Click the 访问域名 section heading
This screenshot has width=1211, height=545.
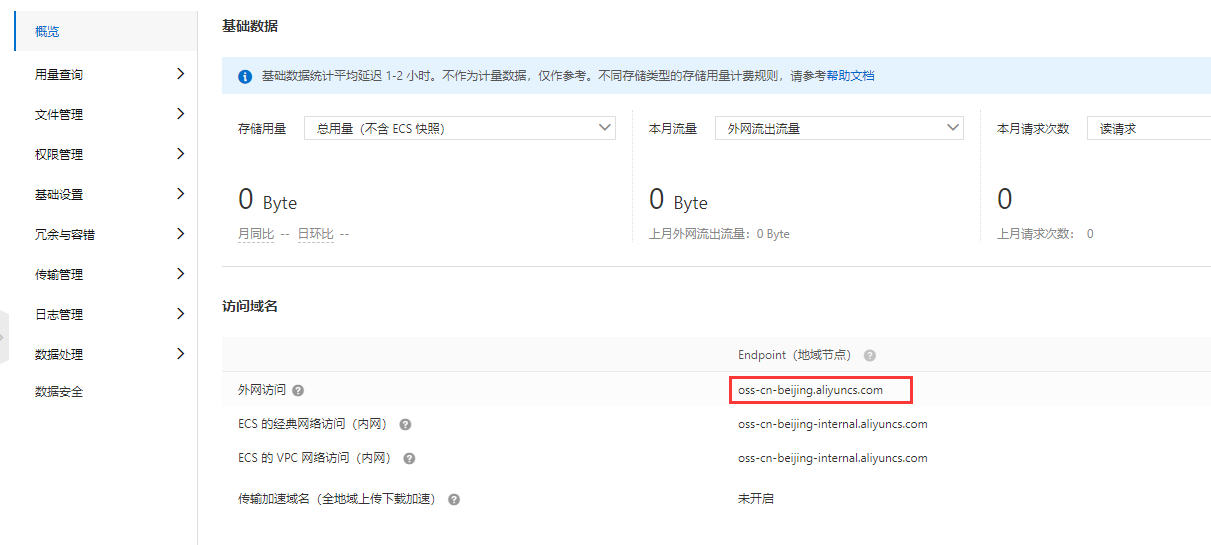250,306
